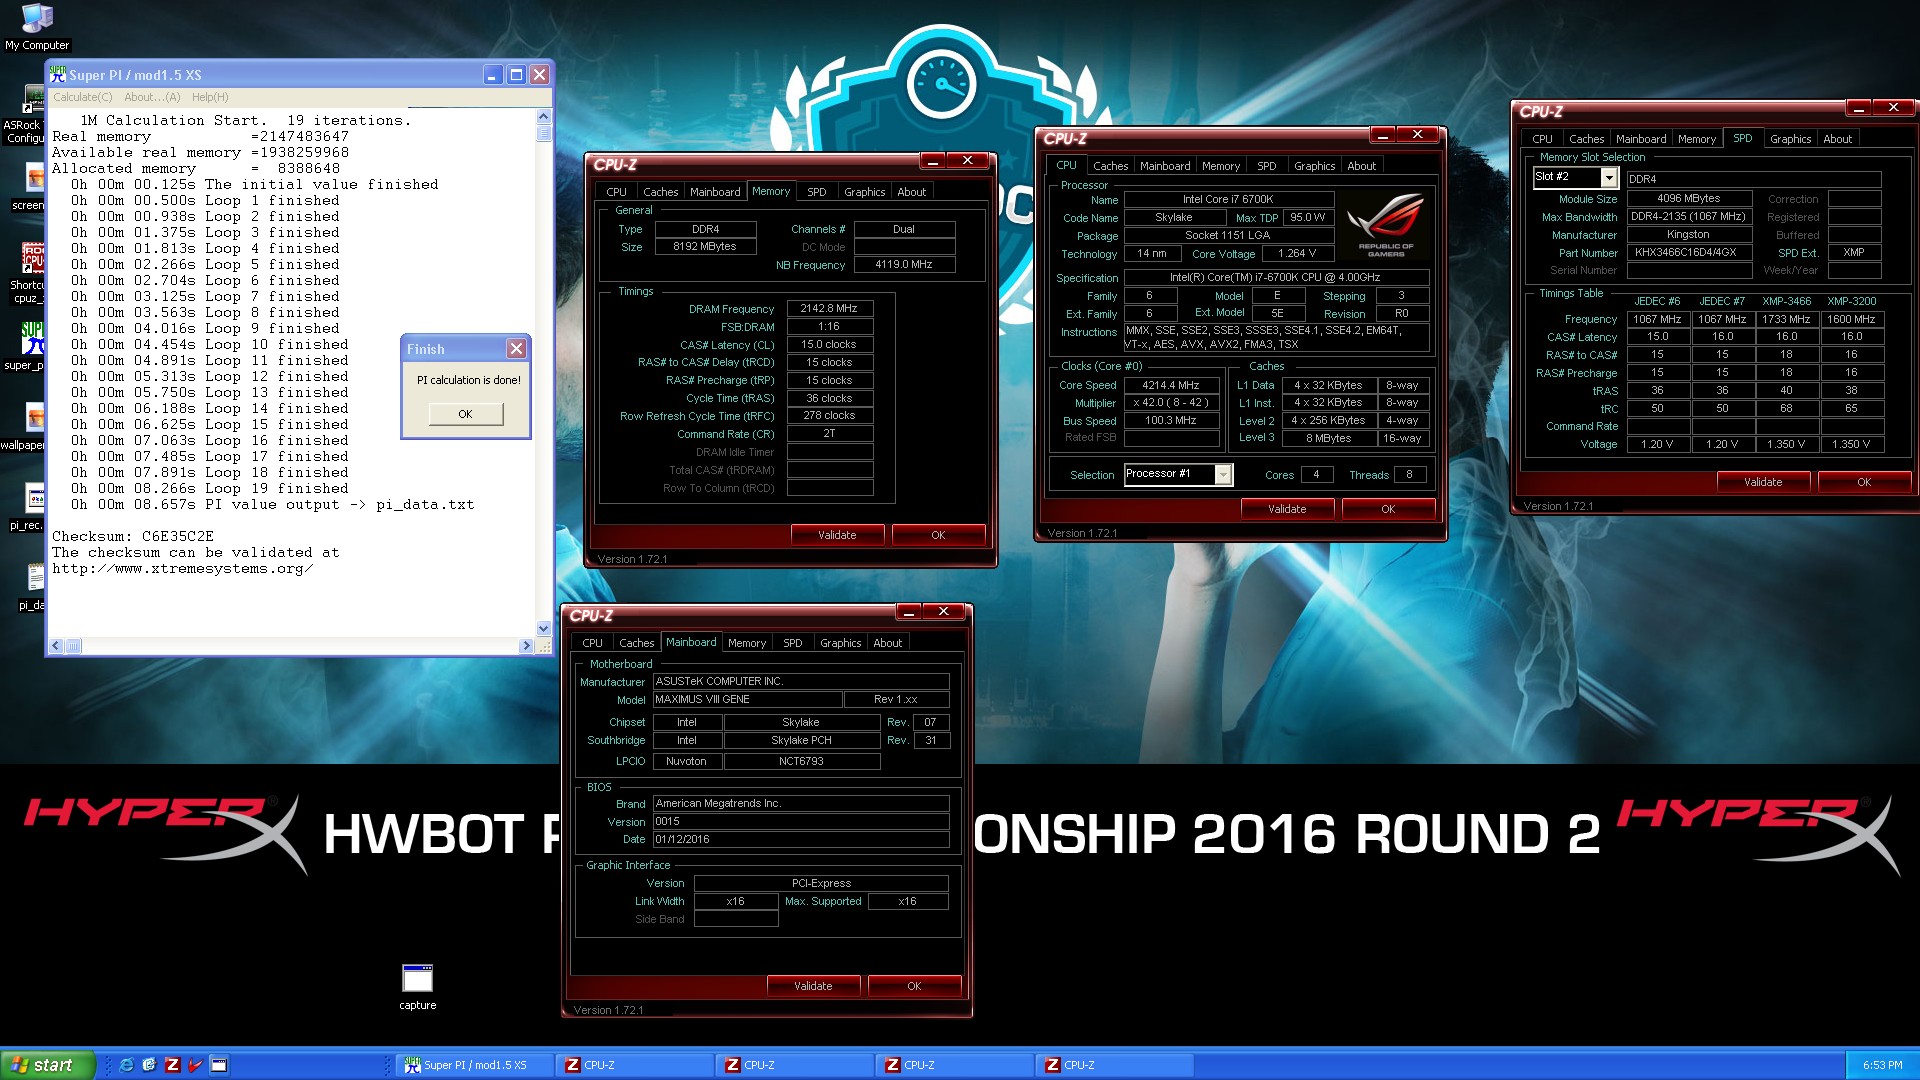Click the Part Number field KHX3466C16D4/4GX

click(x=1688, y=253)
